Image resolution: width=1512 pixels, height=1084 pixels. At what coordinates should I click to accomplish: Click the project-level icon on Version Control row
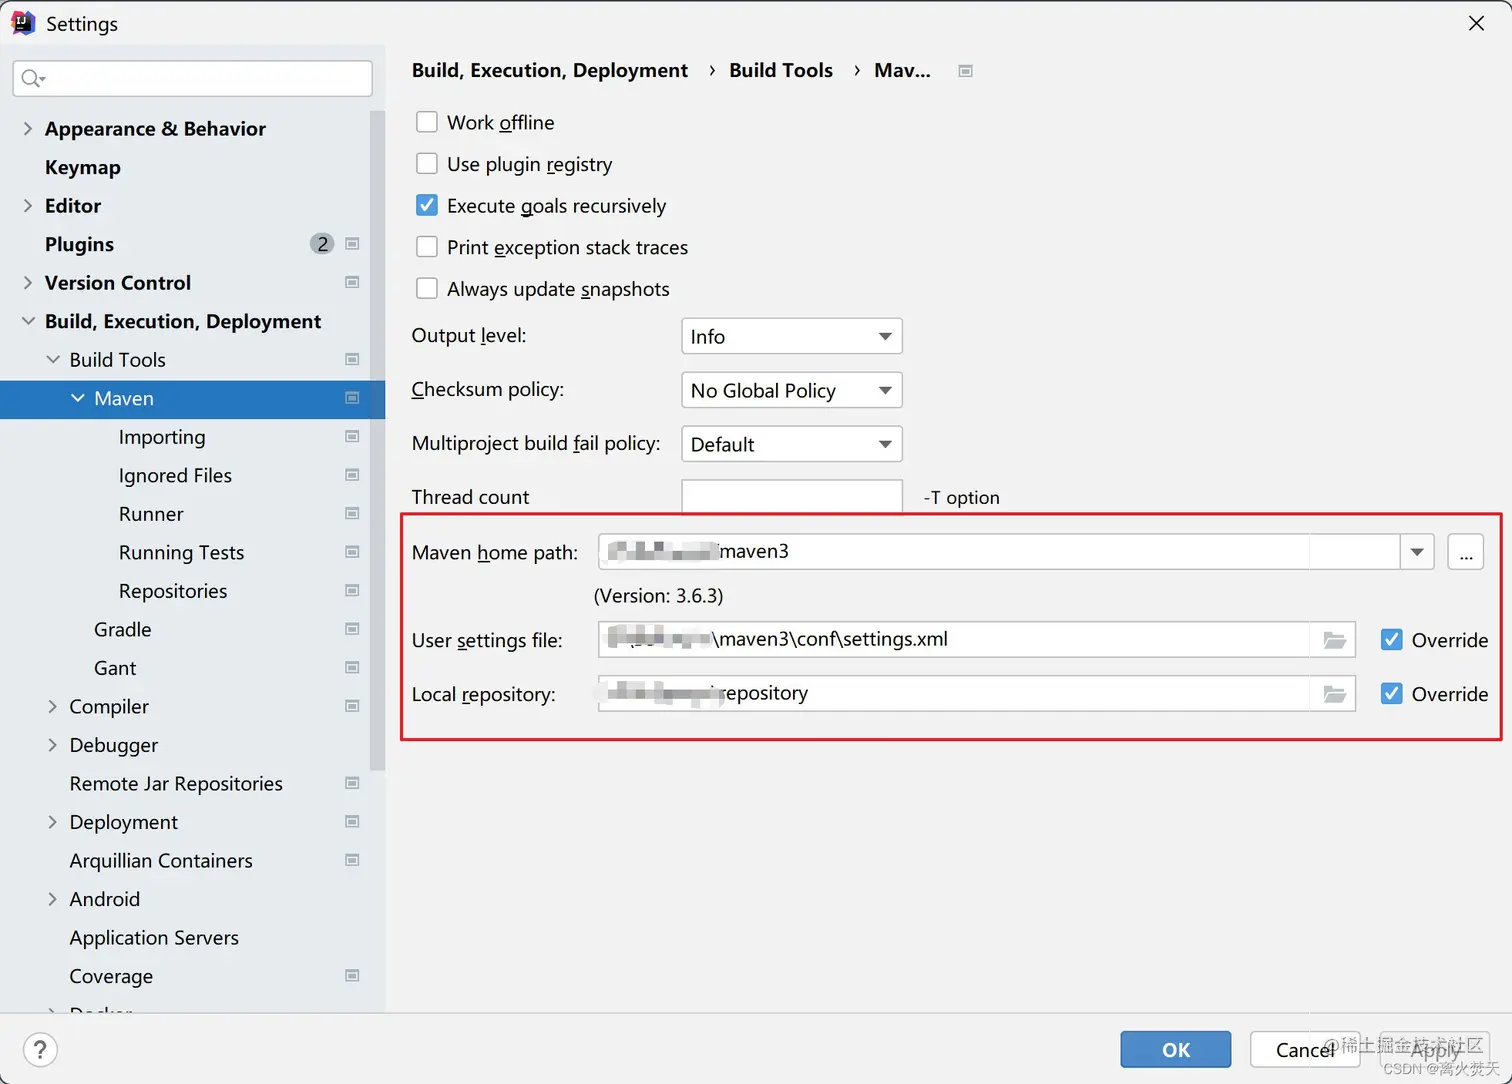click(352, 282)
